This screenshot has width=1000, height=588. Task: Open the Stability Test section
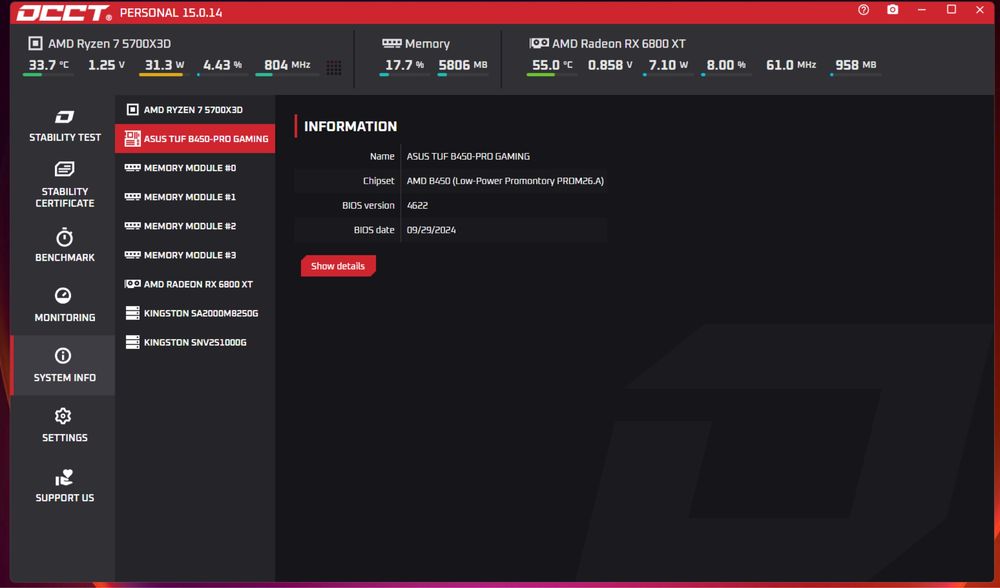64,126
